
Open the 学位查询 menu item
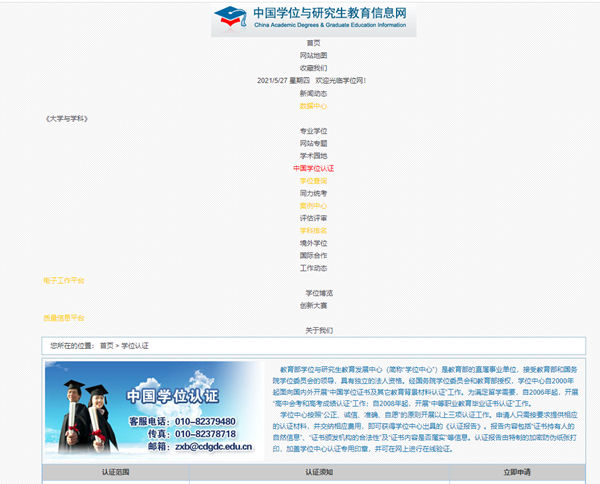[x=313, y=181]
